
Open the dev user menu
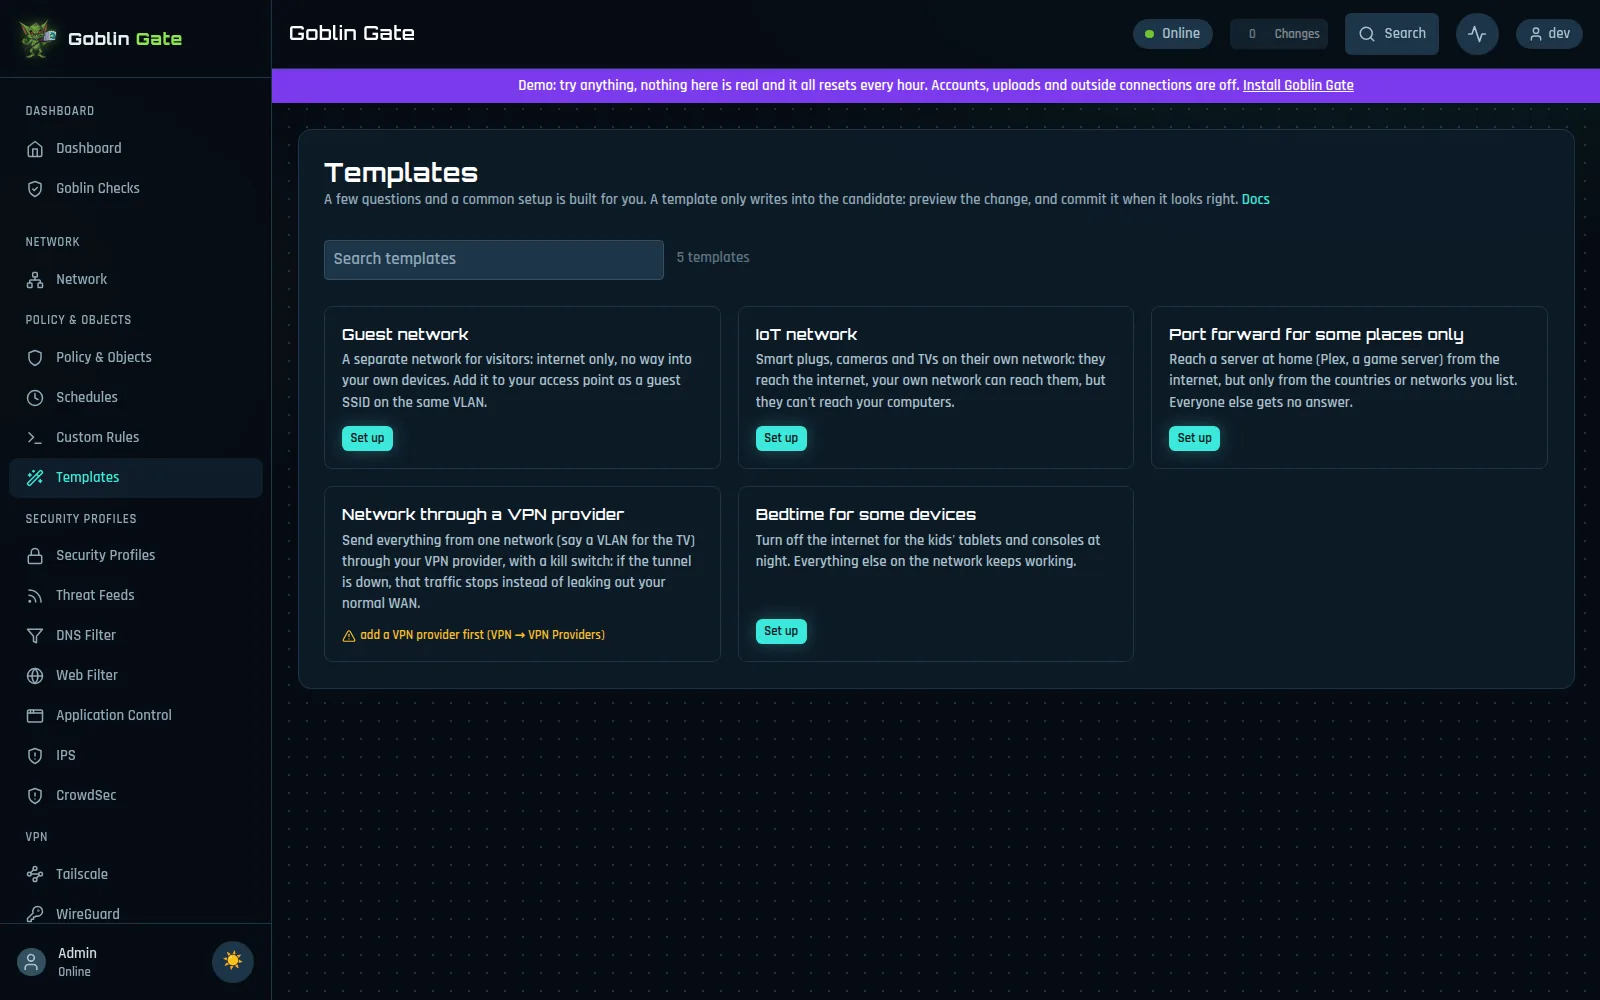[1549, 34]
